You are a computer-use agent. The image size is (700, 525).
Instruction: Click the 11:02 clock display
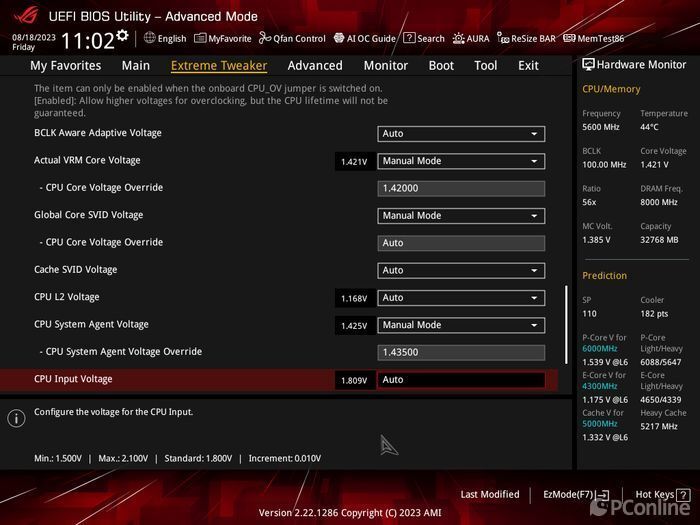88,41
